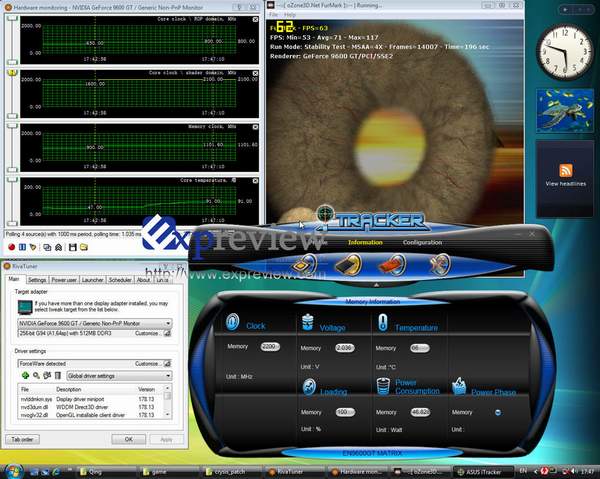The height and width of the screenshot is (479, 600).
Task: Click the magnifier icon under Driver settings in RivaTuner
Action: click(36, 375)
